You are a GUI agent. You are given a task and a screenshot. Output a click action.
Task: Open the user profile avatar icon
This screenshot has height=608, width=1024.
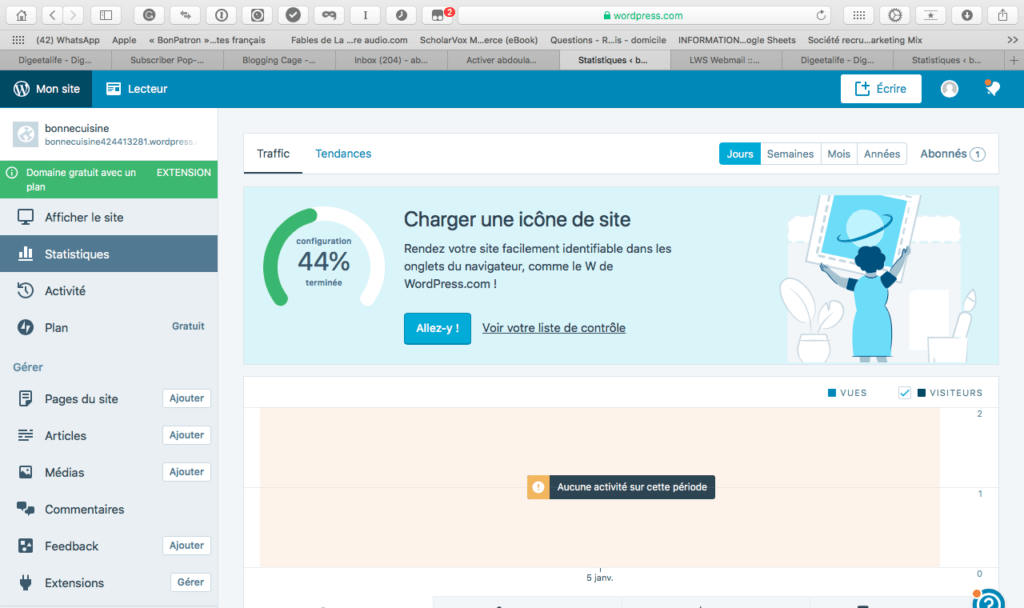950,89
